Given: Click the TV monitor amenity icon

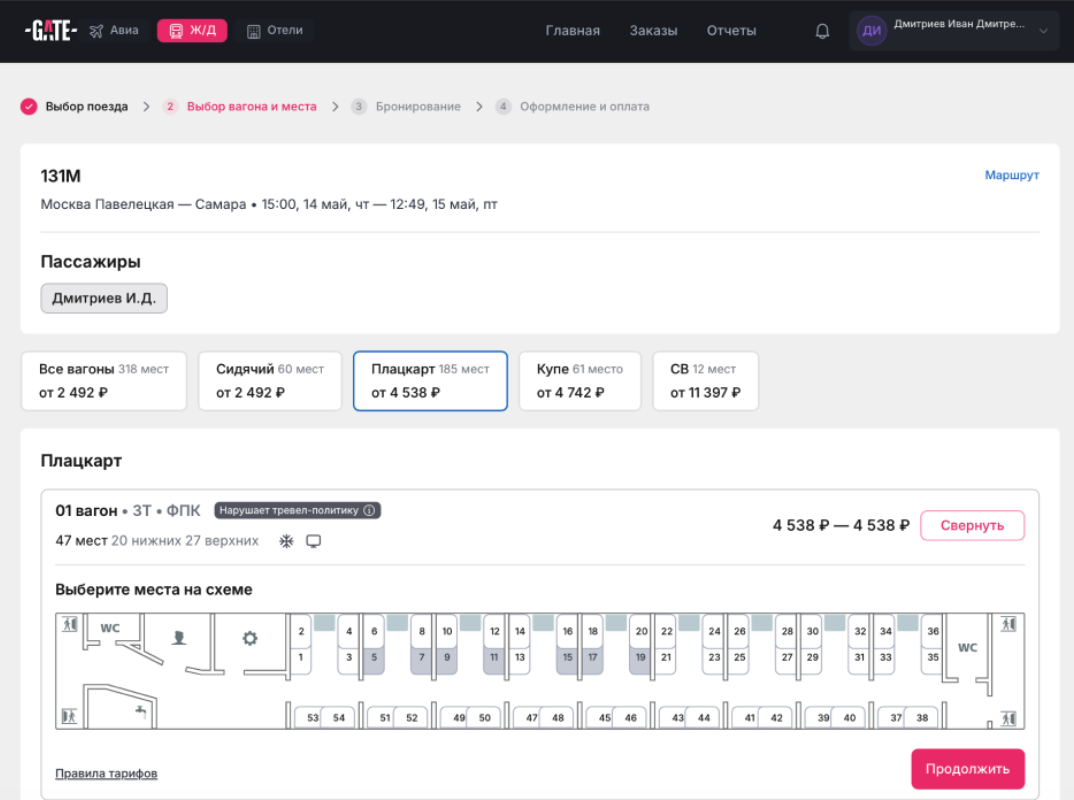Looking at the screenshot, I should click(313, 541).
